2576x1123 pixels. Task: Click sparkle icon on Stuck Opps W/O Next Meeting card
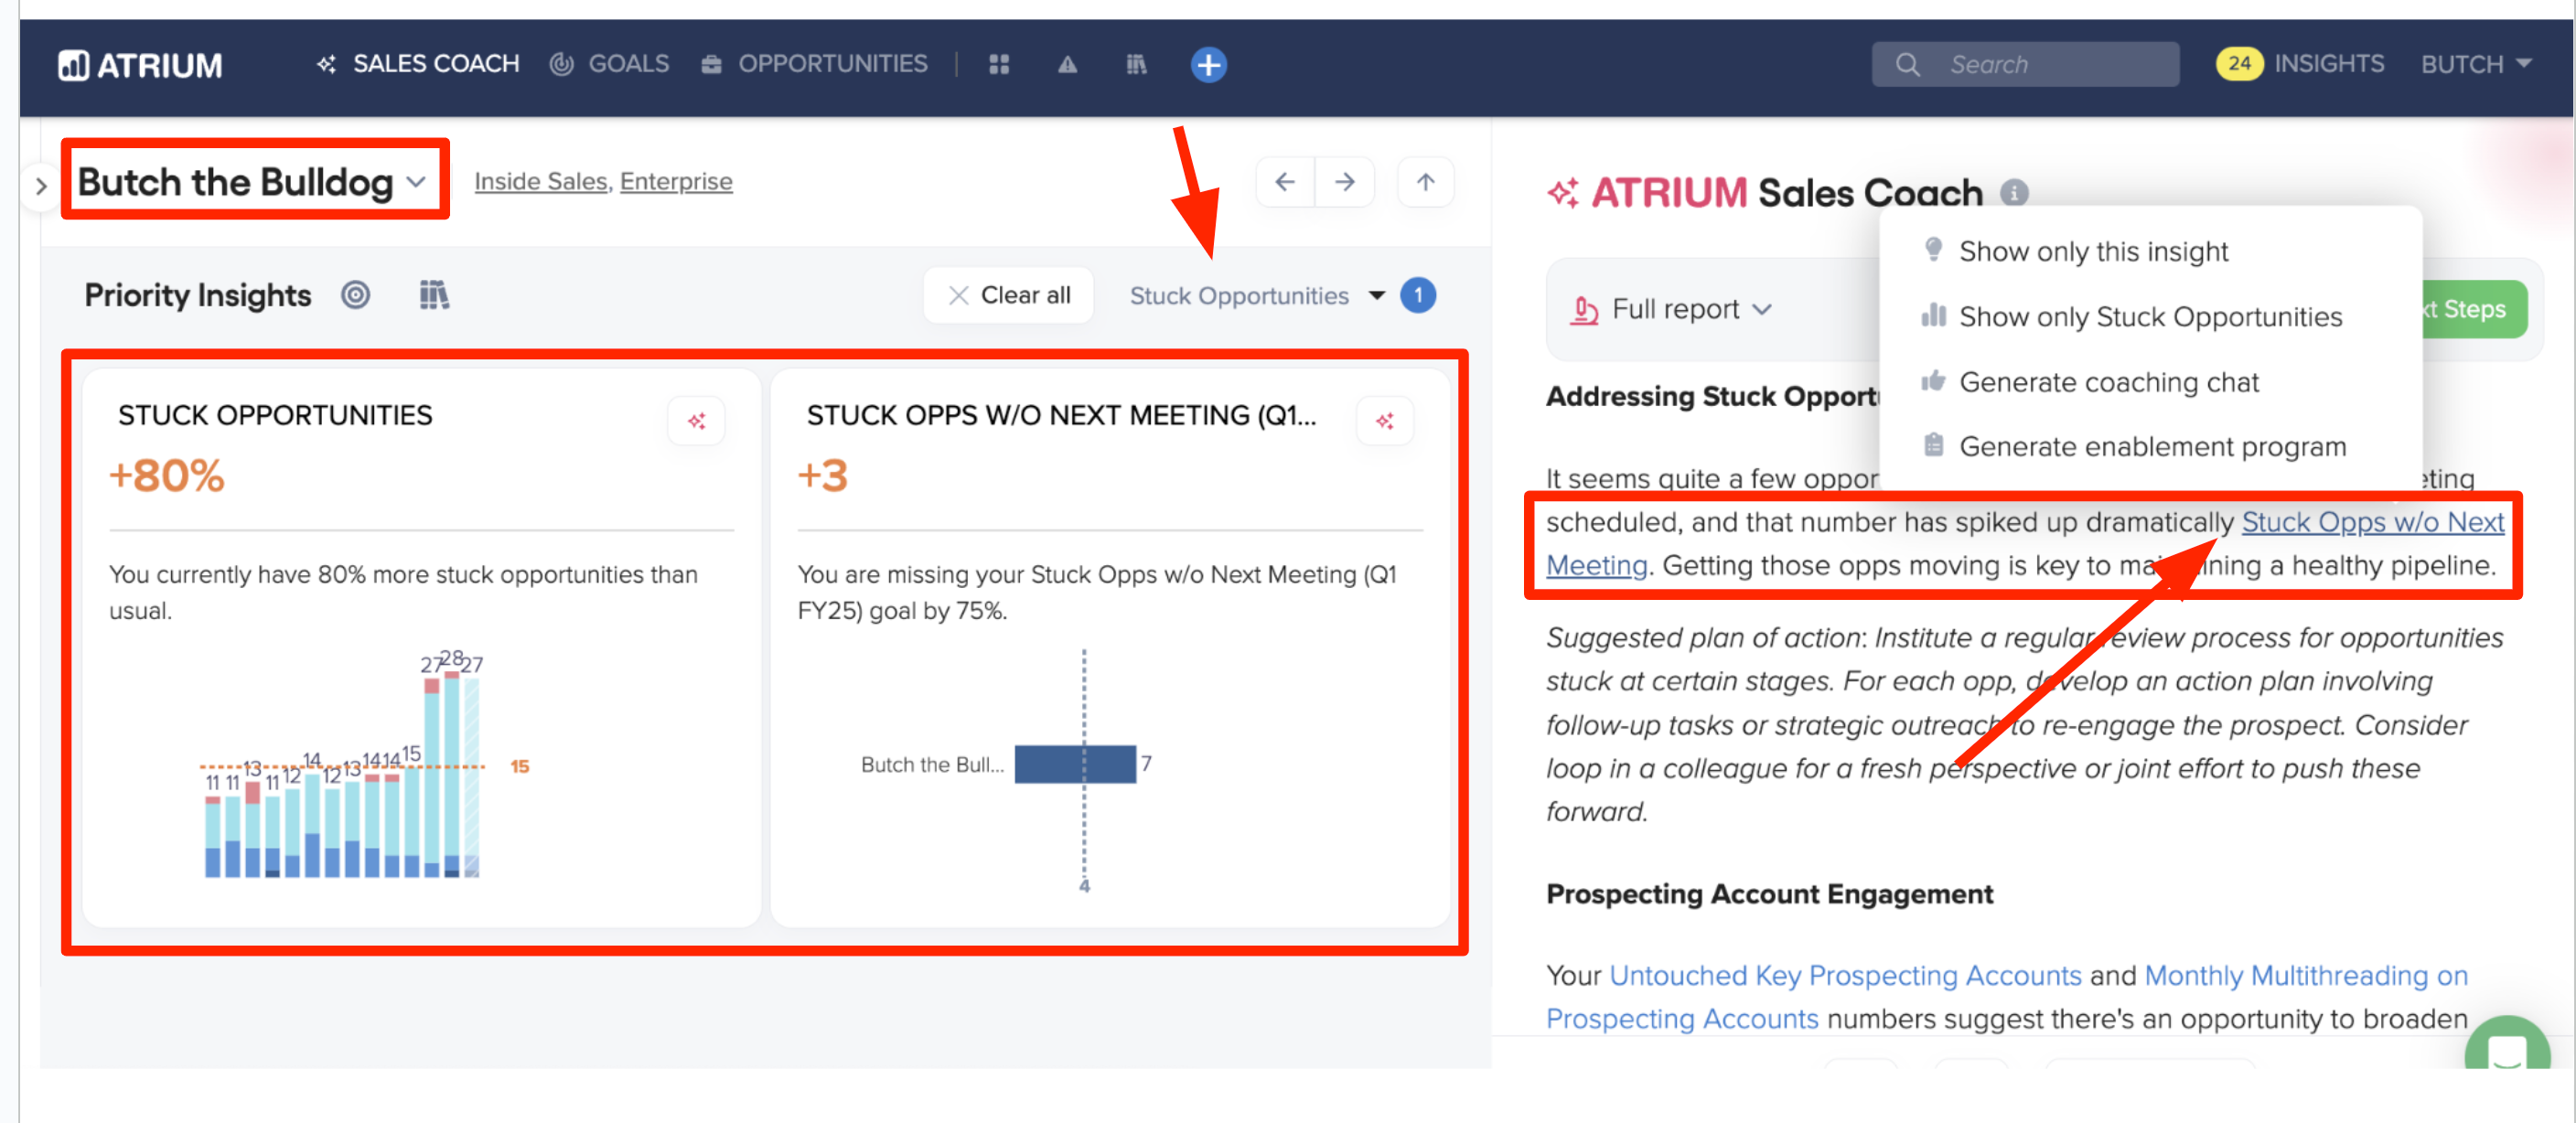[x=1384, y=421]
